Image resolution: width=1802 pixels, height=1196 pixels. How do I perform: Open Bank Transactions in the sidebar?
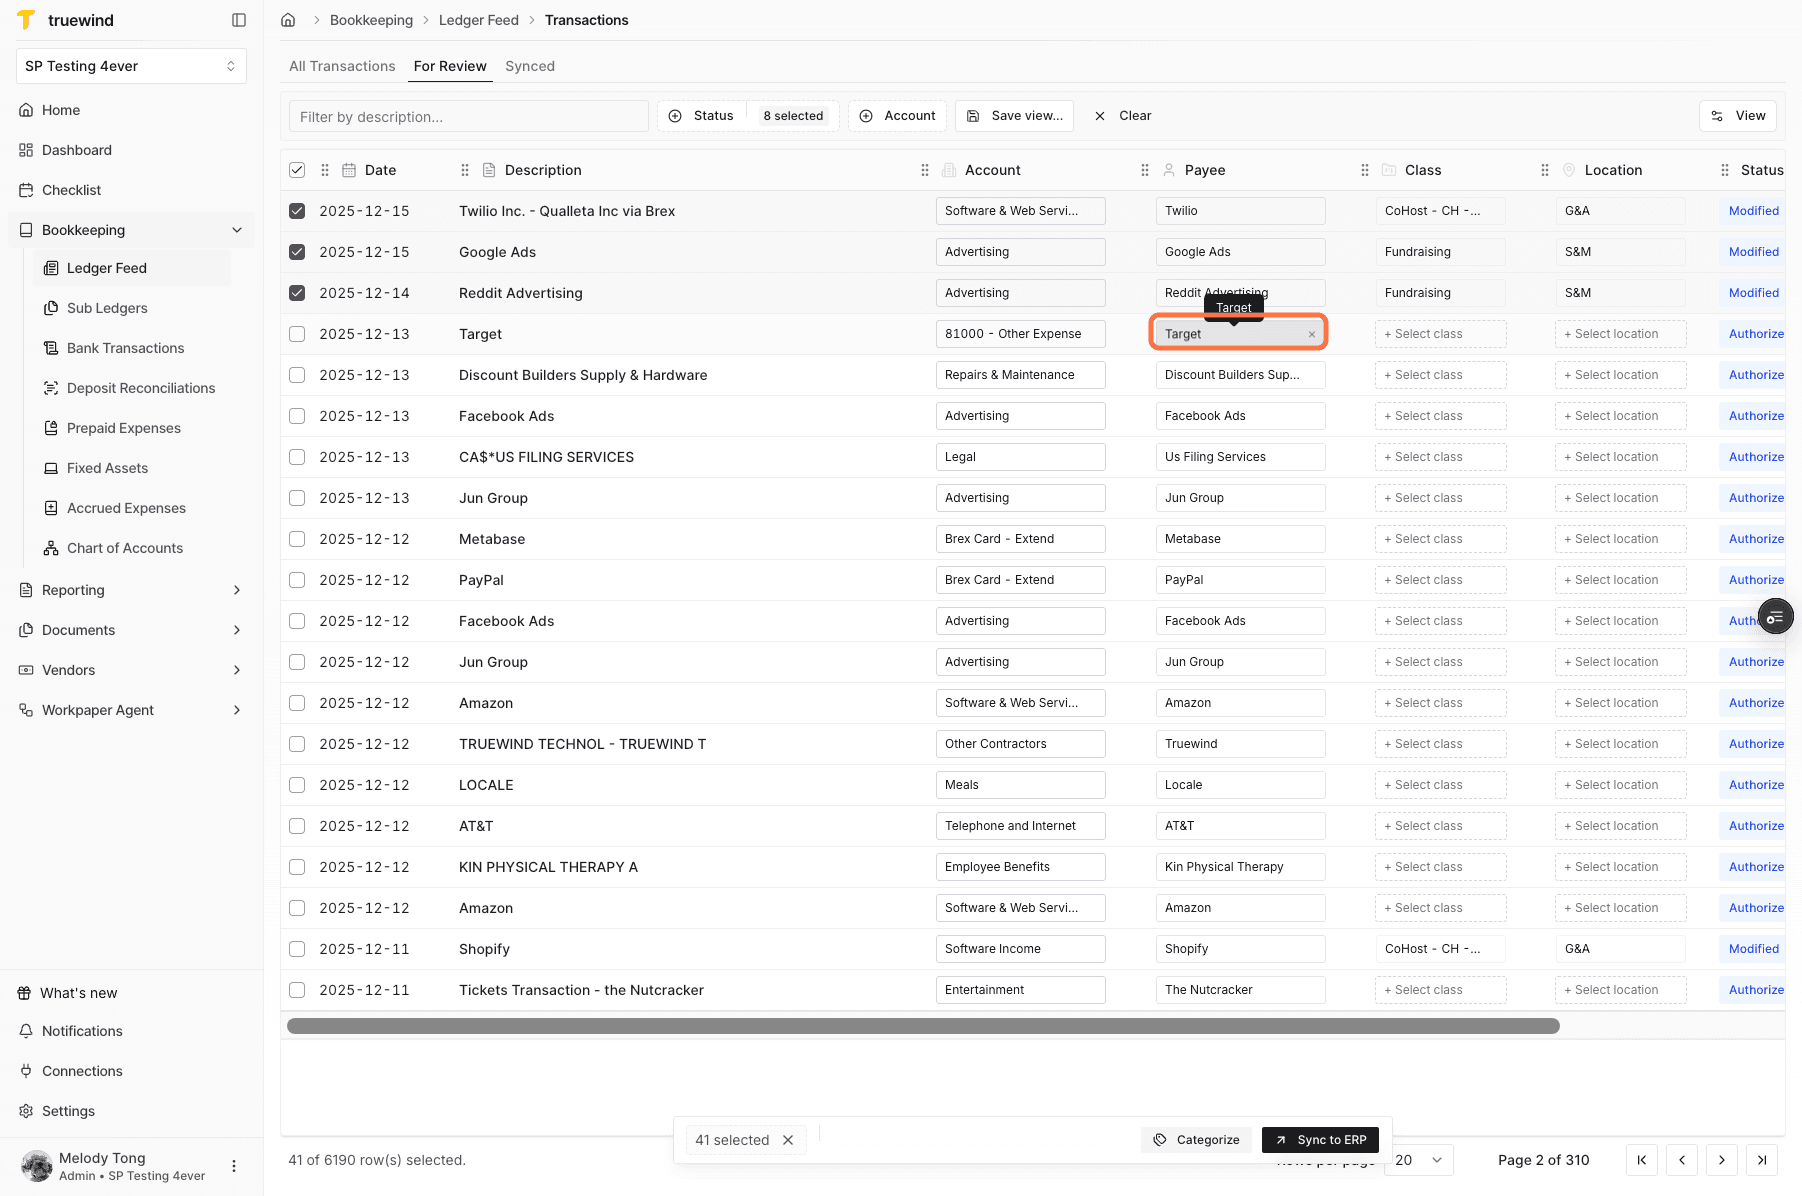pos(125,348)
